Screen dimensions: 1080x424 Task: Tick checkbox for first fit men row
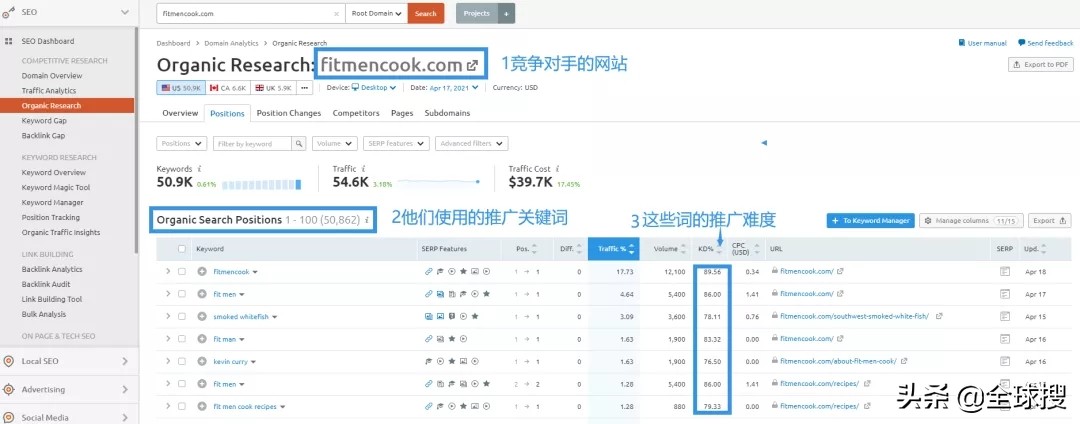[182, 294]
